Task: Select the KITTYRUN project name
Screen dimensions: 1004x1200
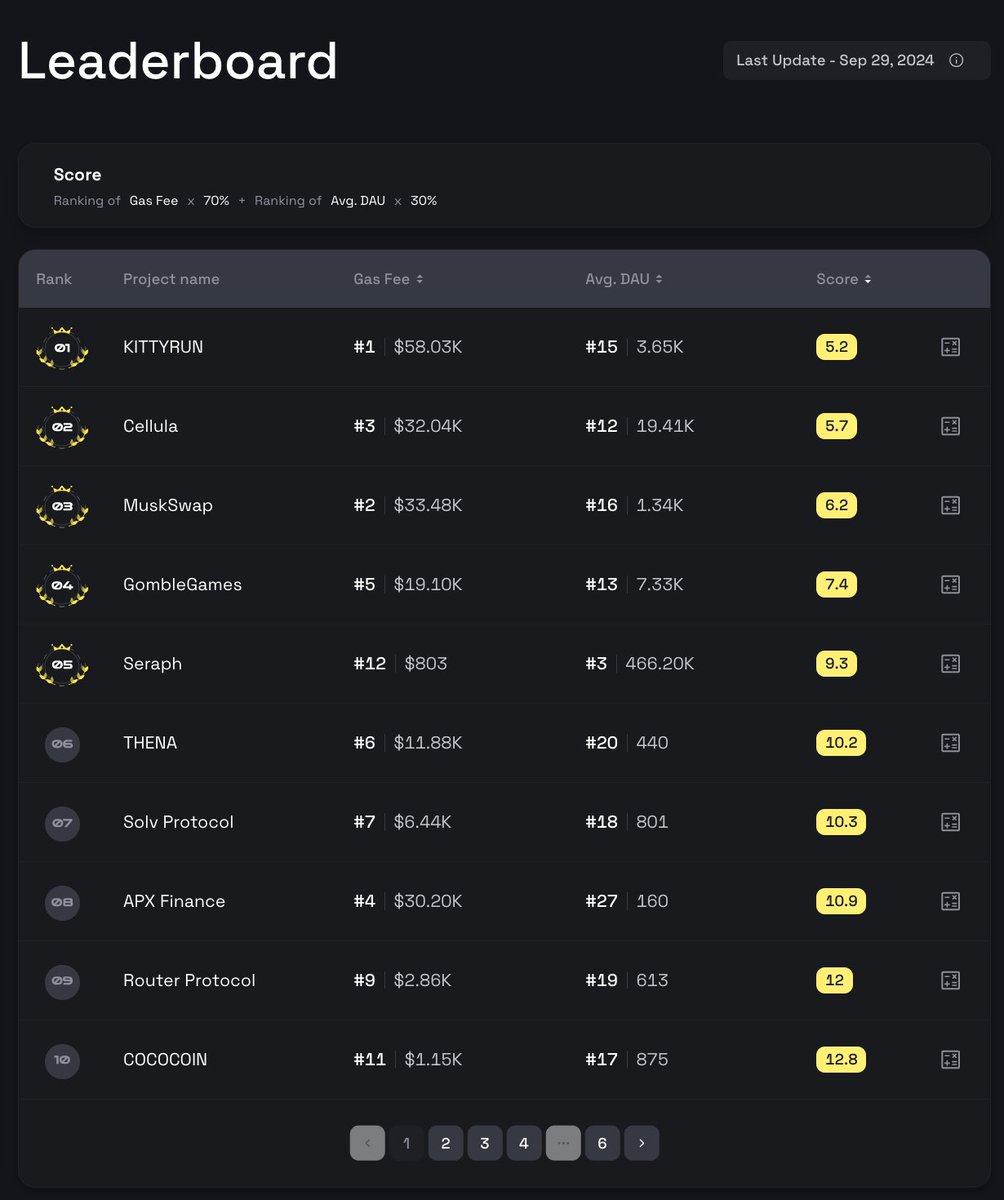Action: point(163,347)
